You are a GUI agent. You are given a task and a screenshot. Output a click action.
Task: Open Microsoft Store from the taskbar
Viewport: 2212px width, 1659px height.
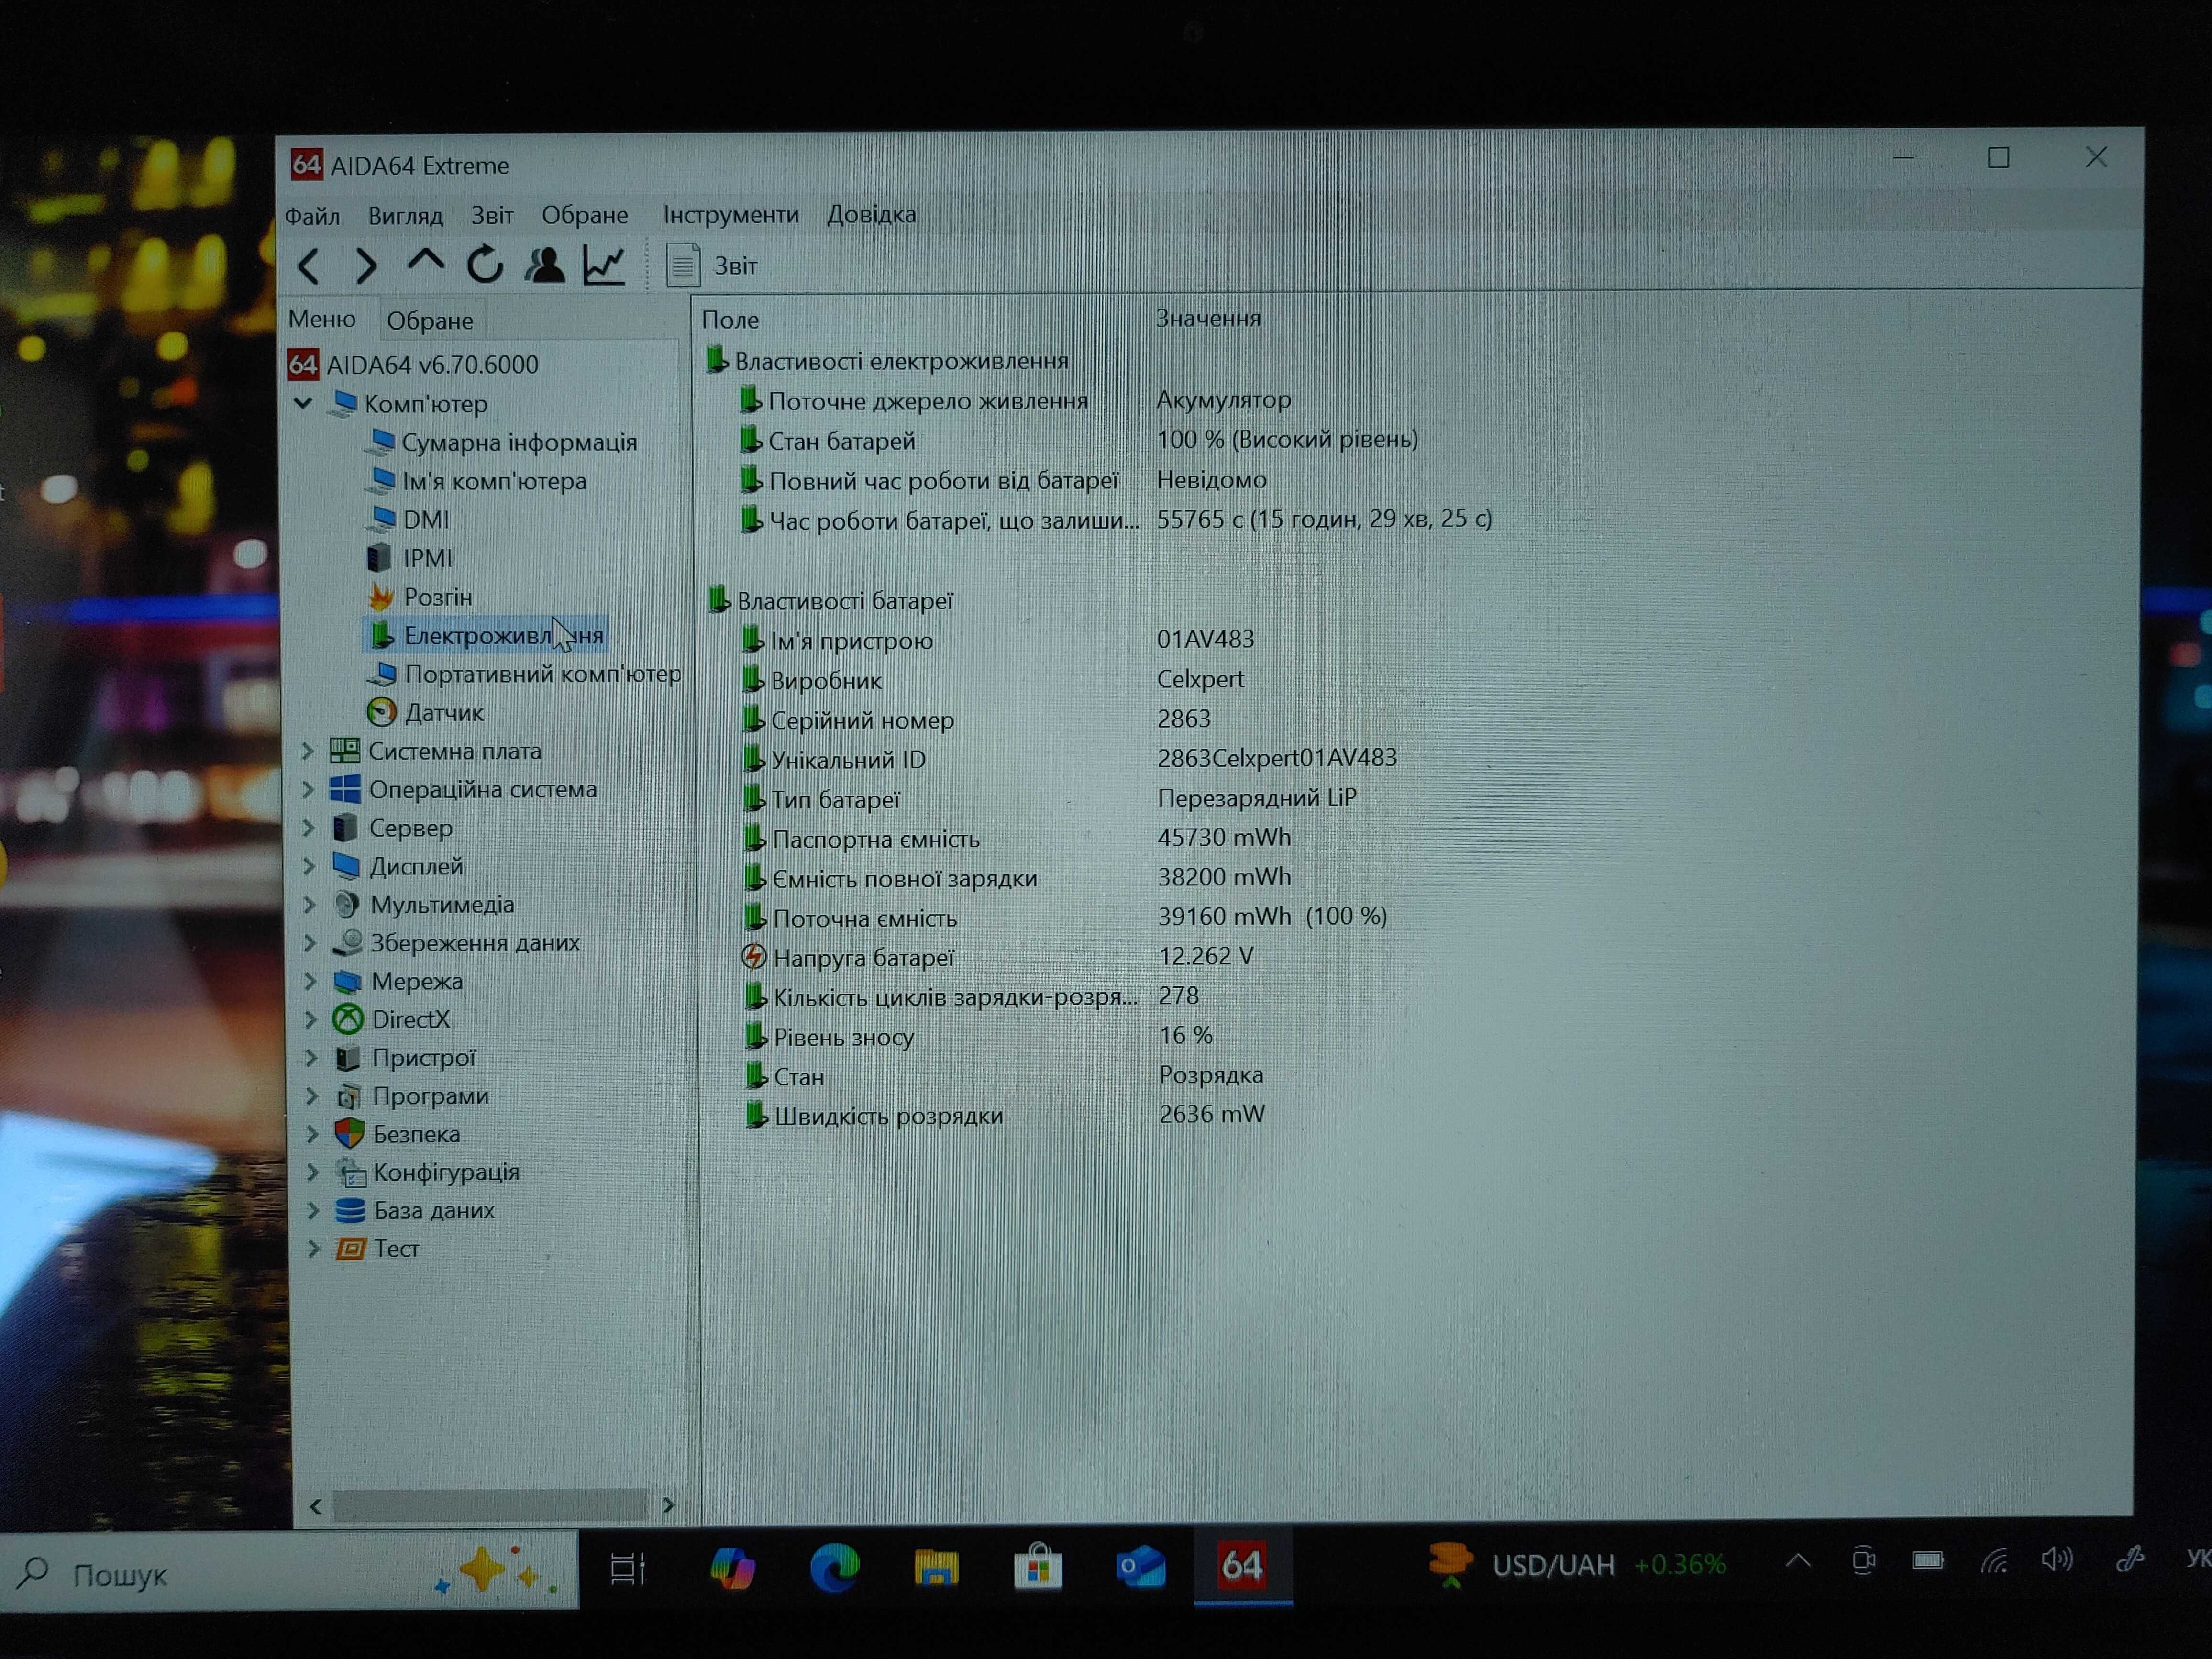click(x=1038, y=1567)
